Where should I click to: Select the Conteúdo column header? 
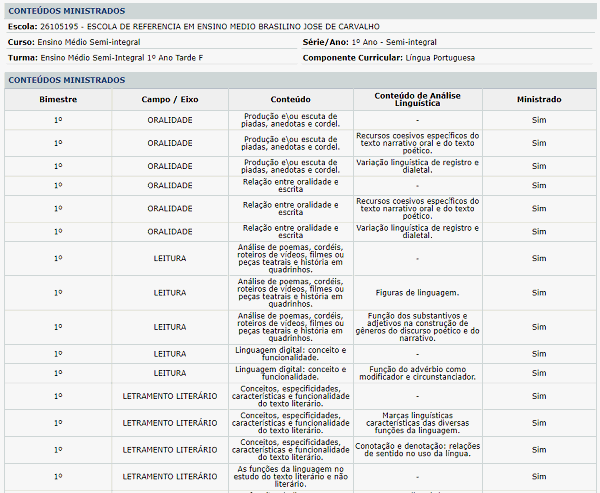[x=290, y=100]
